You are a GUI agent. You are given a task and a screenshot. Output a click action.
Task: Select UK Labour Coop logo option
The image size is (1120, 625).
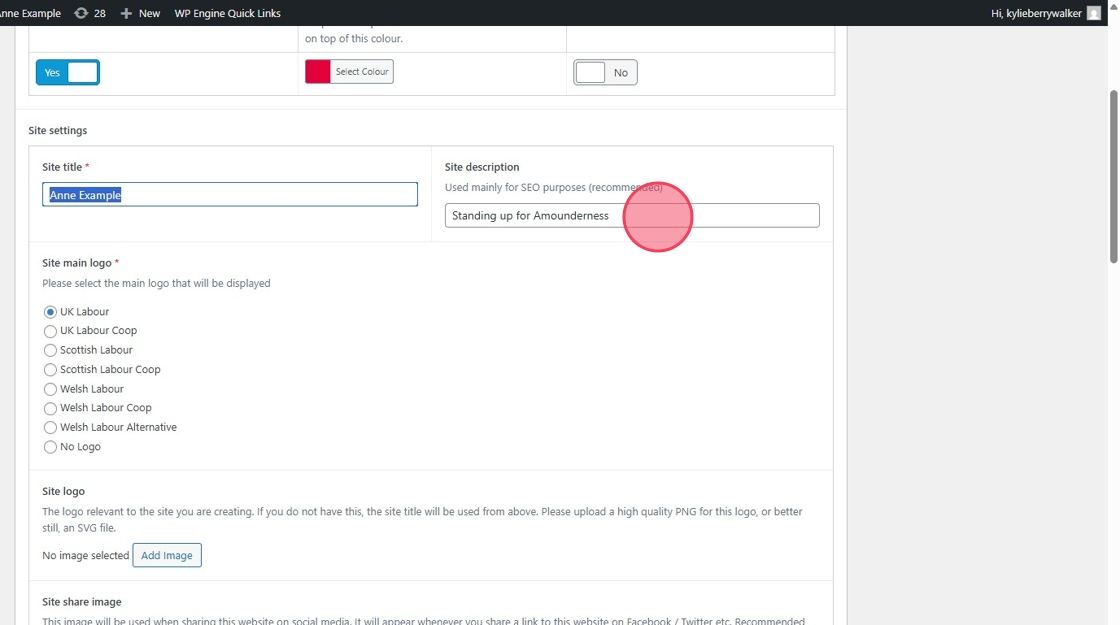(x=50, y=331)
